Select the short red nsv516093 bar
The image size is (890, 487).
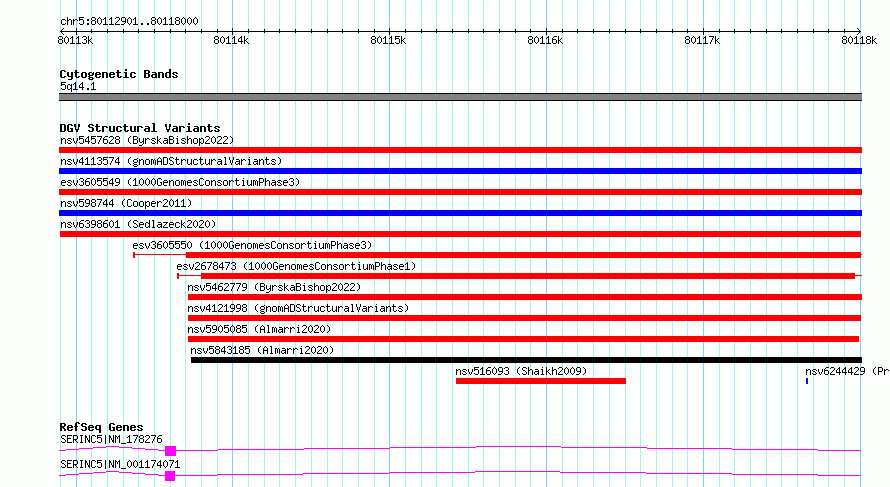click(x=541, y=381)
